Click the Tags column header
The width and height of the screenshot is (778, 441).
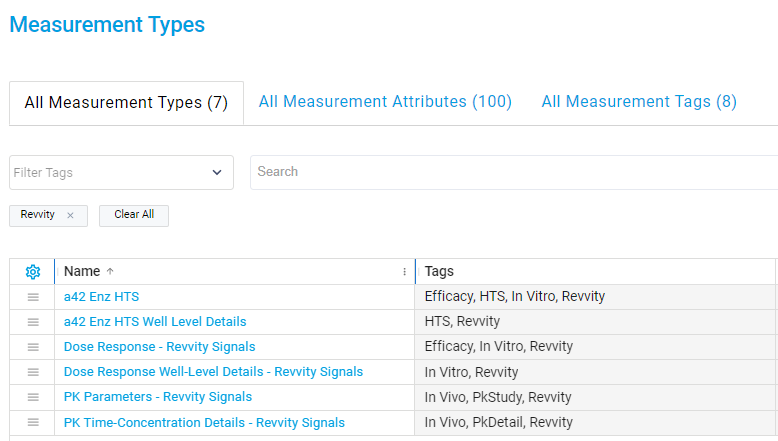[x=440, y=271]
